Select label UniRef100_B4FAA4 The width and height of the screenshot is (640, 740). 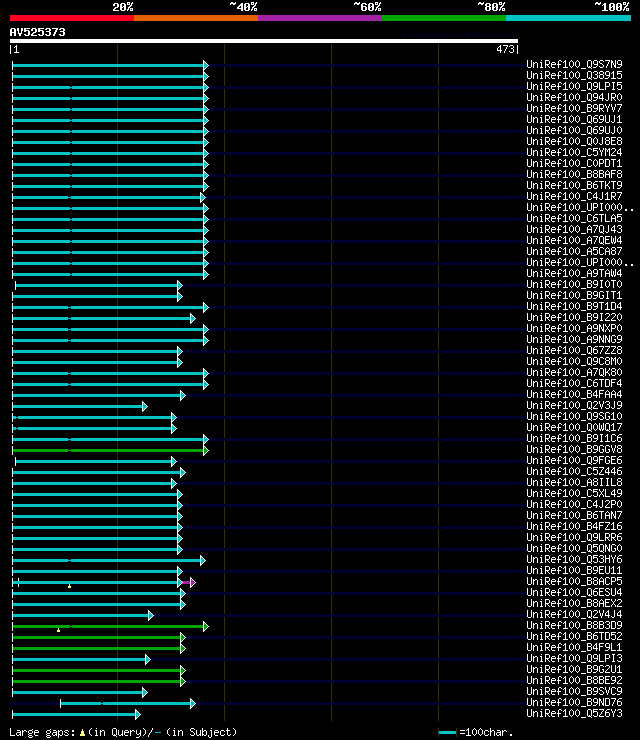[x=574, y=395]
